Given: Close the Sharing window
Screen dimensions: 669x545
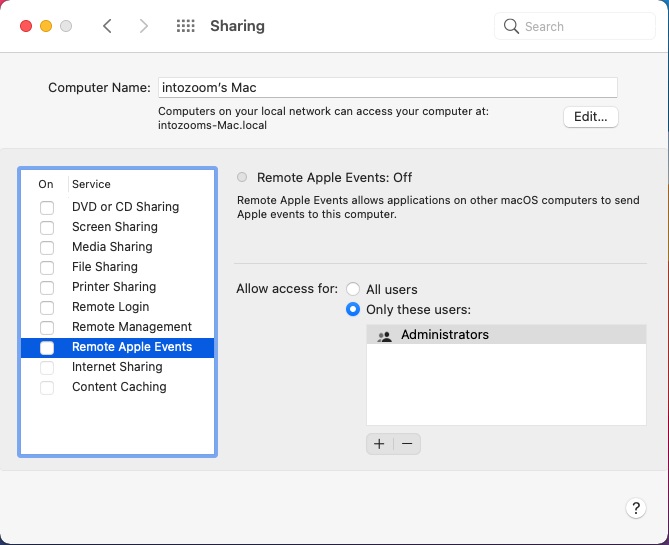Looking at the screenshot, I should click(x=26, y=26).
